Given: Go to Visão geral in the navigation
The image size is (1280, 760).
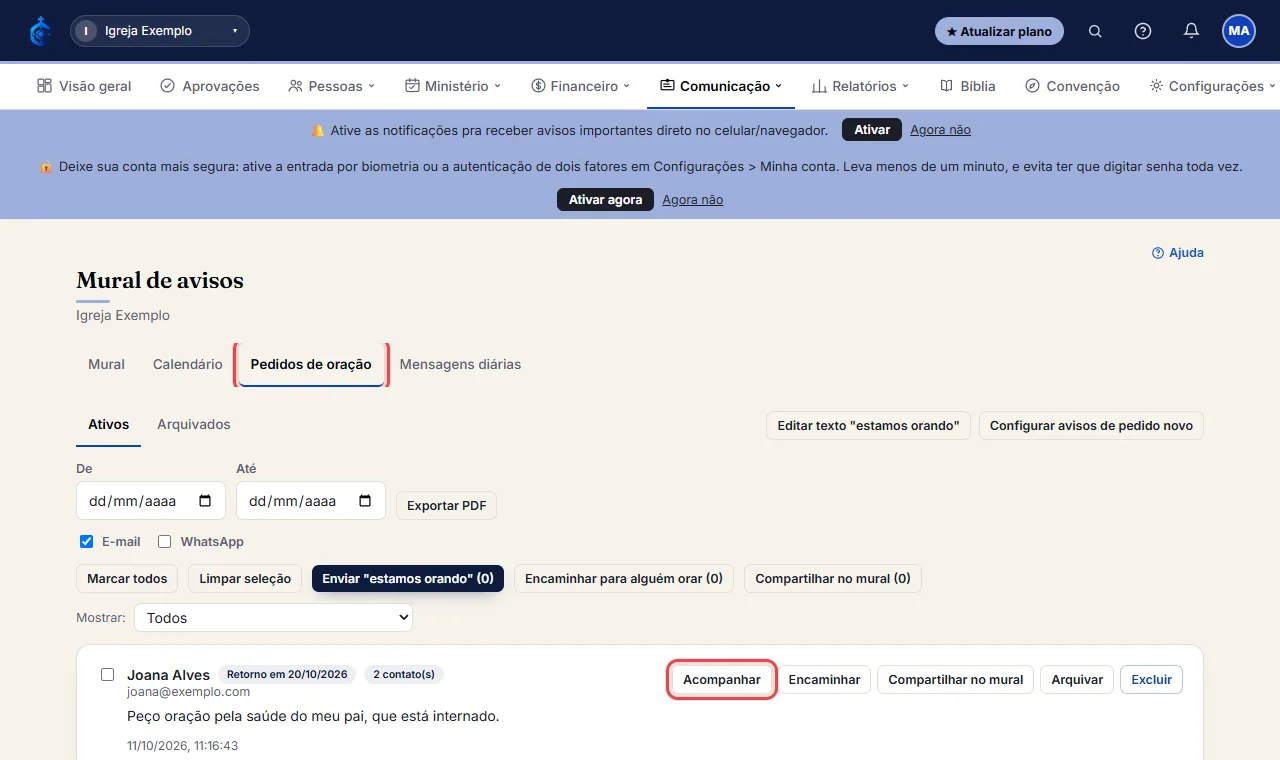Looking at the screenshot, I should [x=84, y=86].
